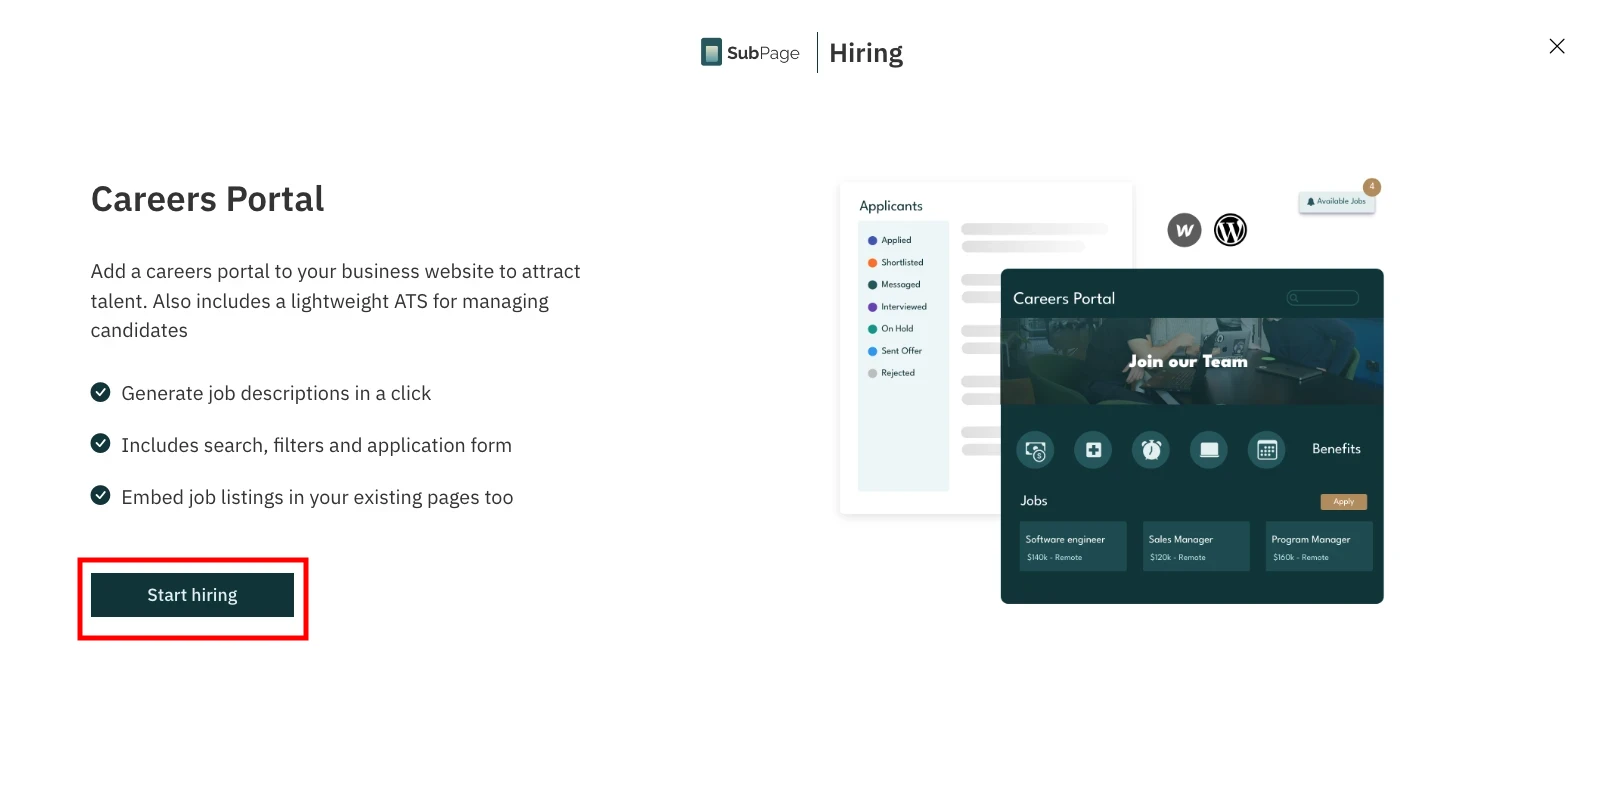Select the On Hold applicant status

891,329
